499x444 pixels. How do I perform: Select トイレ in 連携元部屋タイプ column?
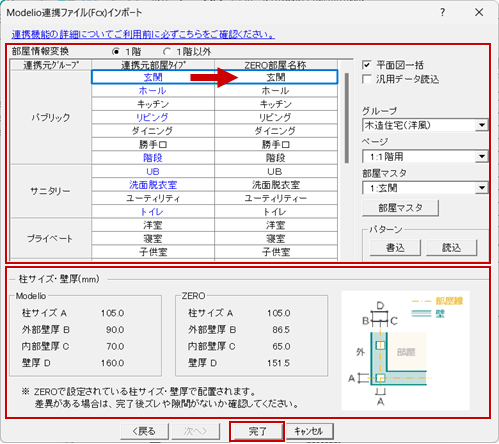coord(153,212)
